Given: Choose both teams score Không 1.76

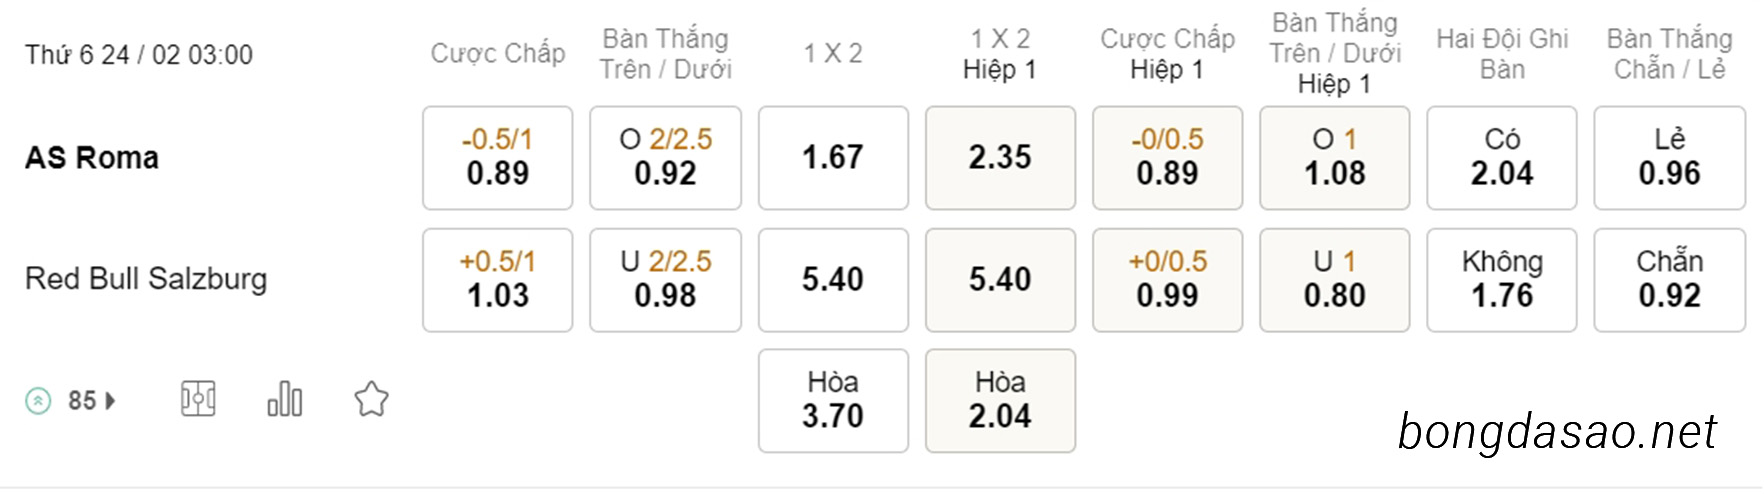Looking at the screenshot, I should 1502,280.
